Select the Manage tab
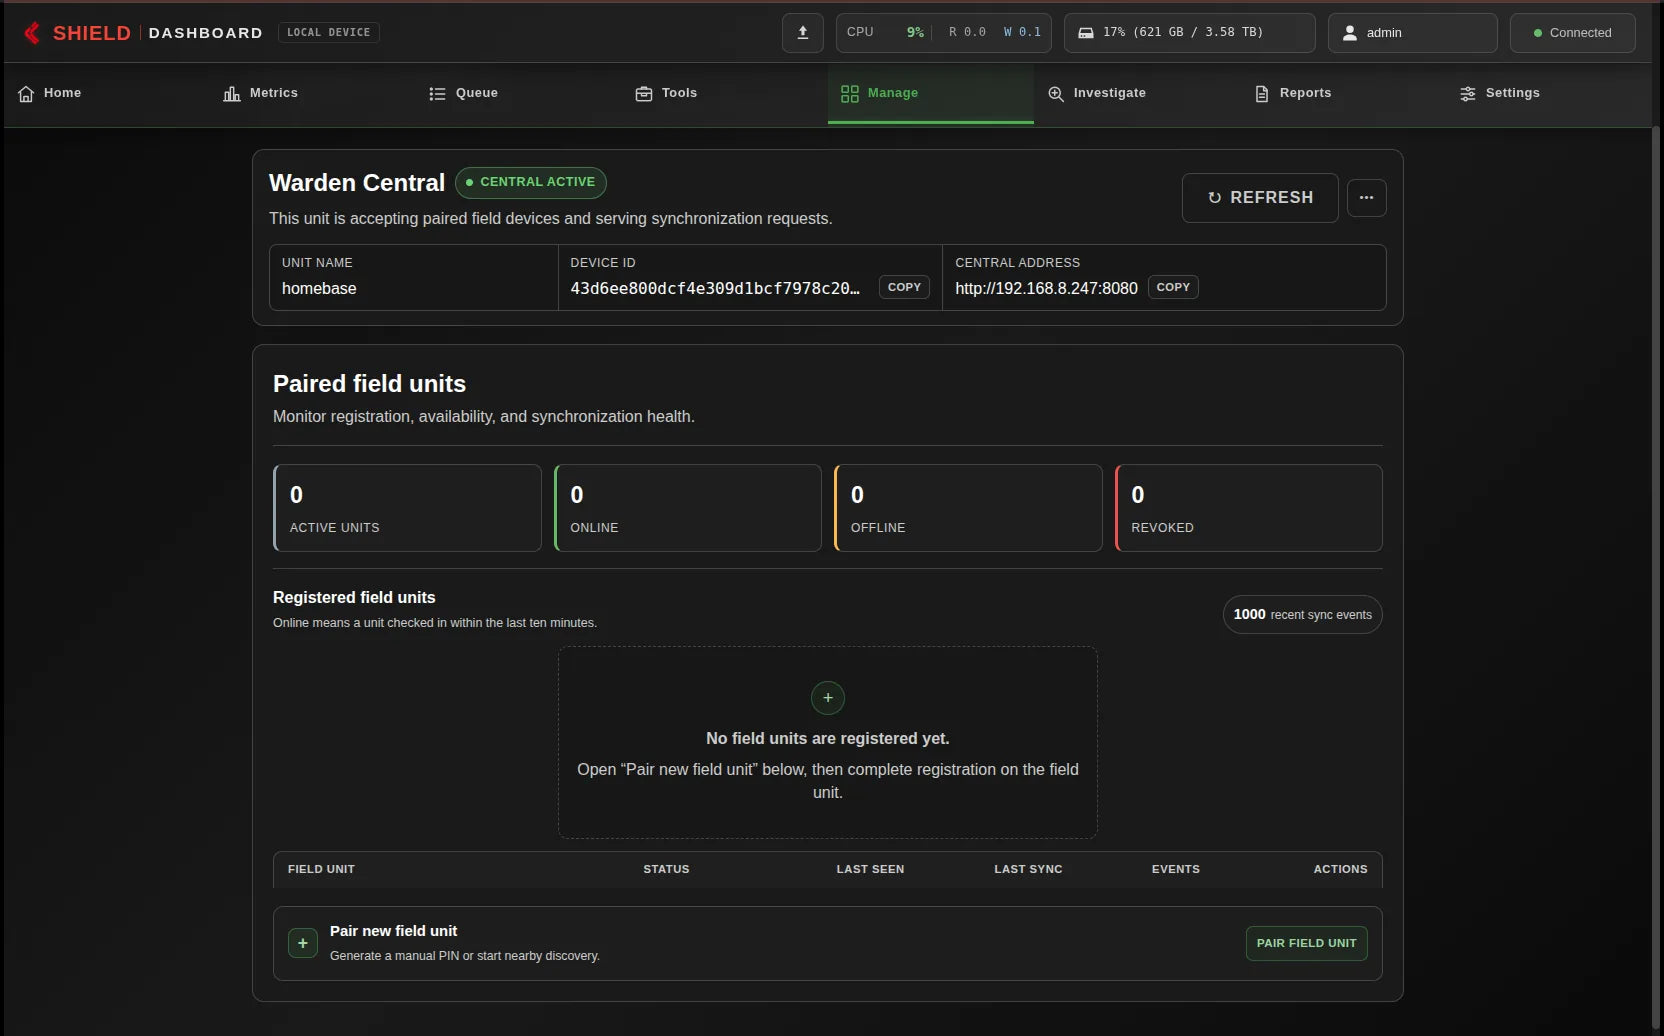Image resolution: width=1664 pixels, height=1036 pixels. [x=931, y=94]
